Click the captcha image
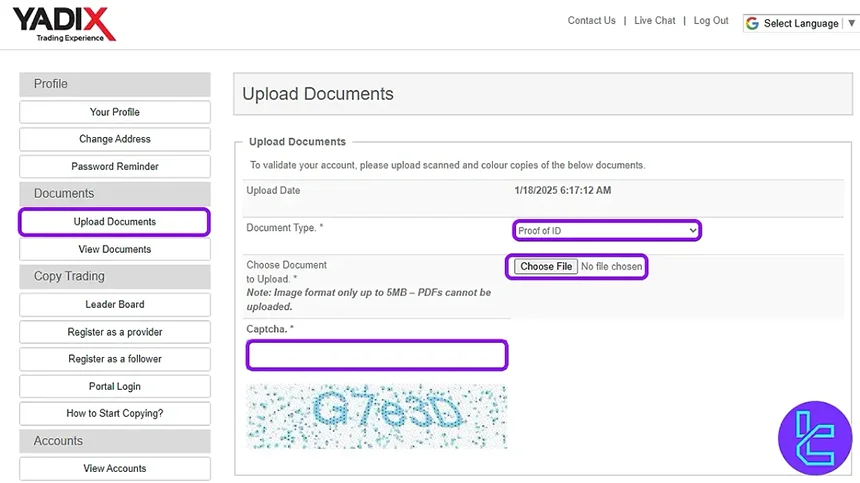The width and height of the screenshot is (860, 483). (x=377, y=416)
